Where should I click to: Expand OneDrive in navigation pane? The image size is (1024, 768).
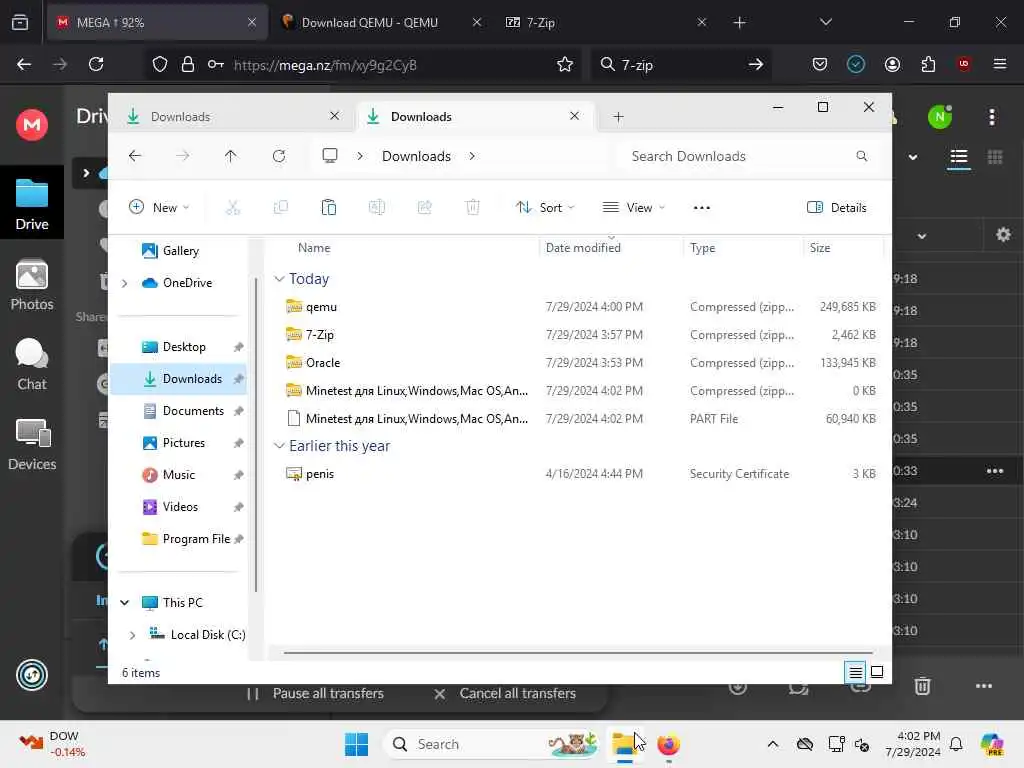(125, 283)
